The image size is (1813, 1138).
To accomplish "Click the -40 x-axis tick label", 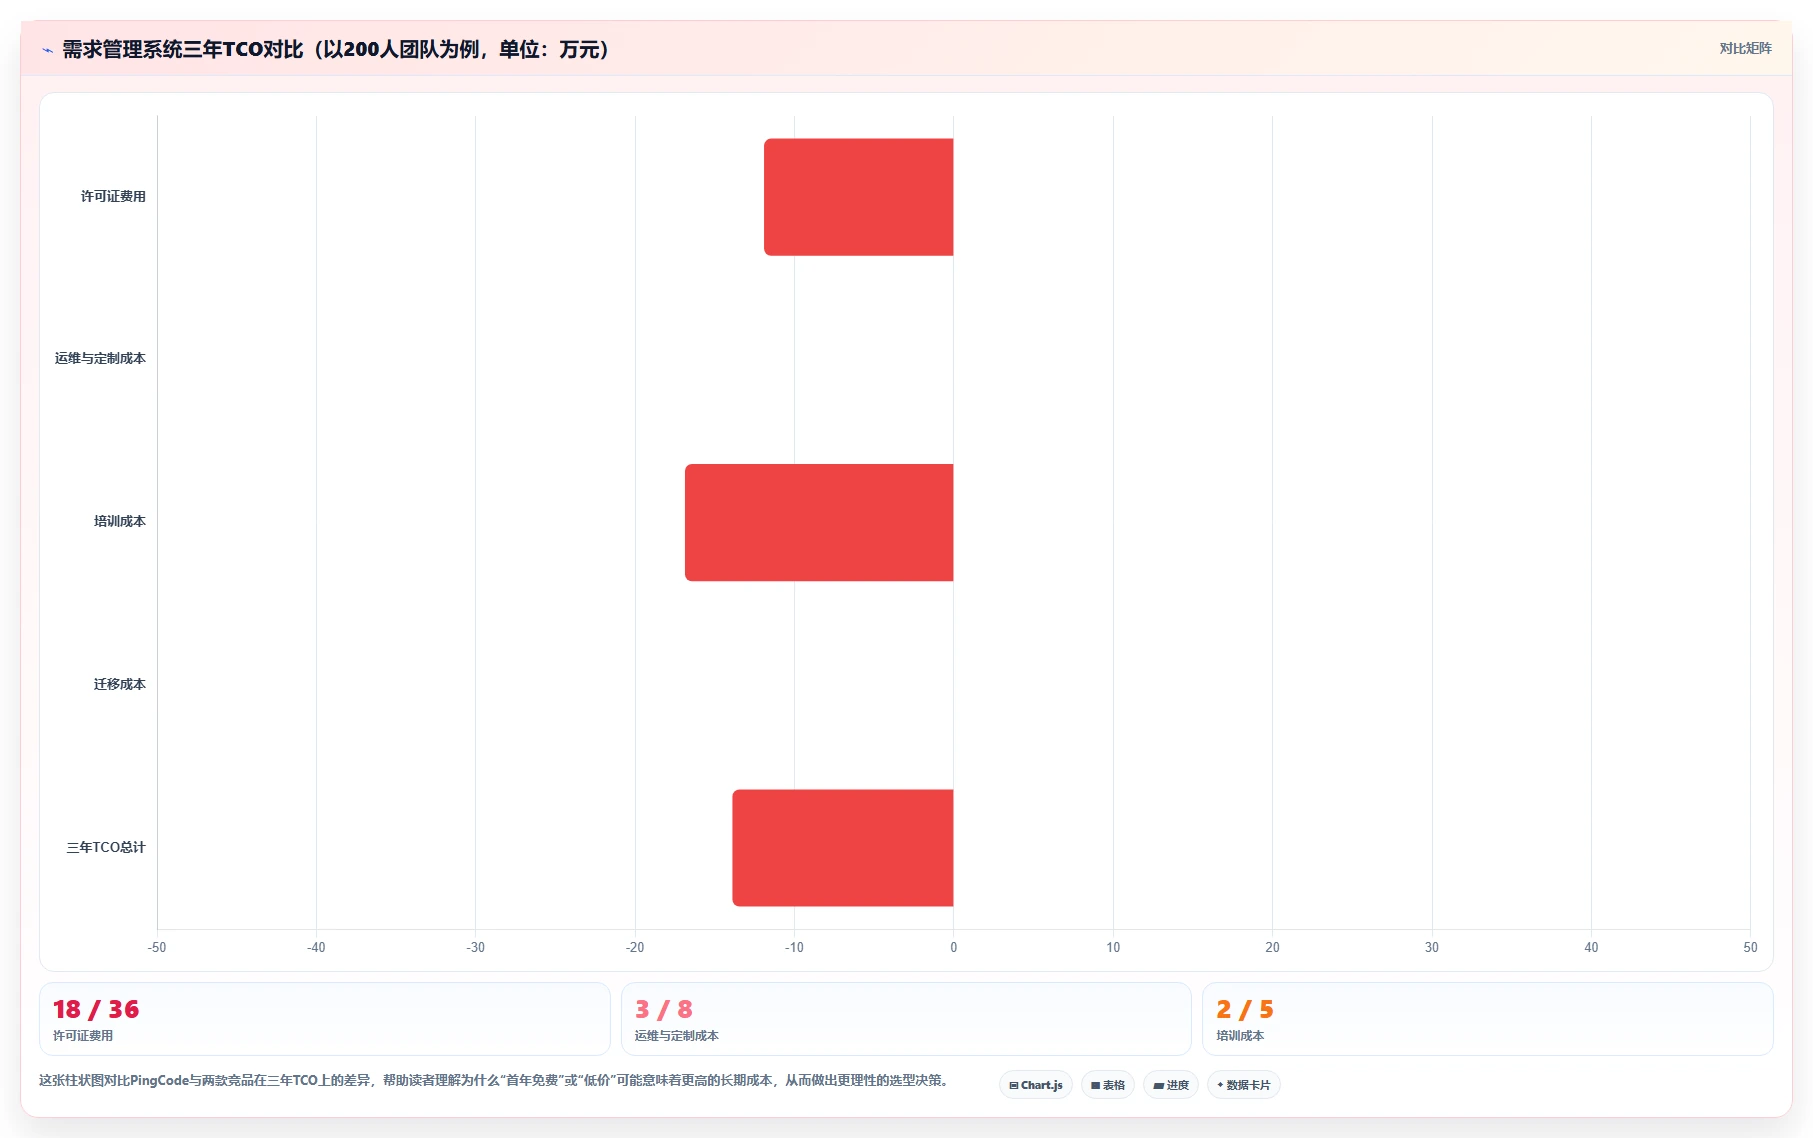I will [316, 948].
